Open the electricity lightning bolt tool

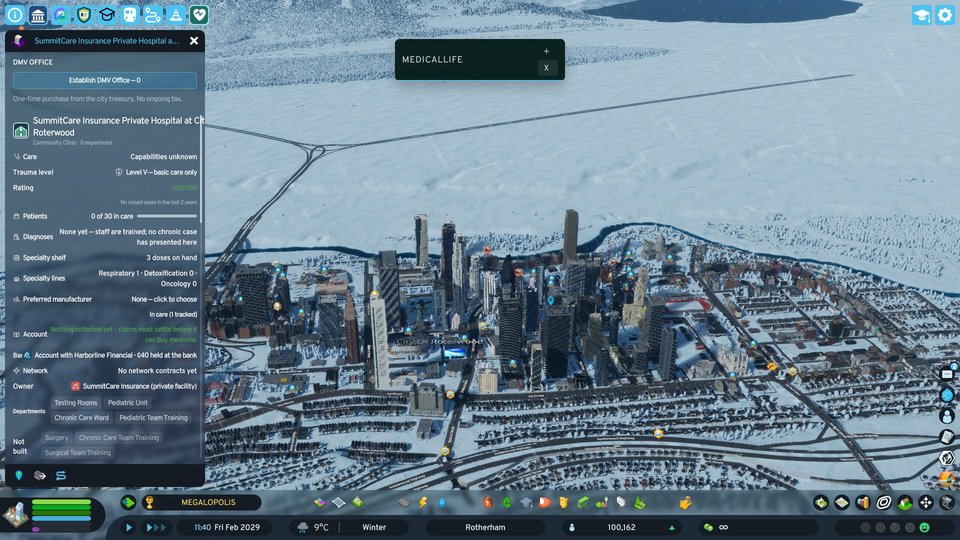(423, 503)
